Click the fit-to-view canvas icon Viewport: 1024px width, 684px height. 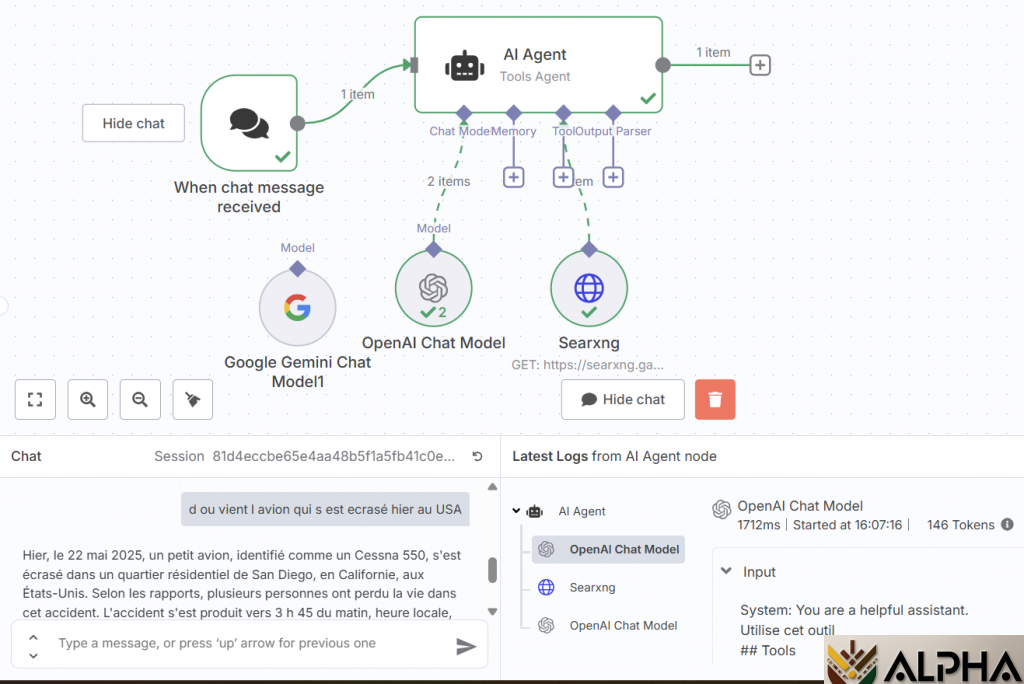[35, 399]
